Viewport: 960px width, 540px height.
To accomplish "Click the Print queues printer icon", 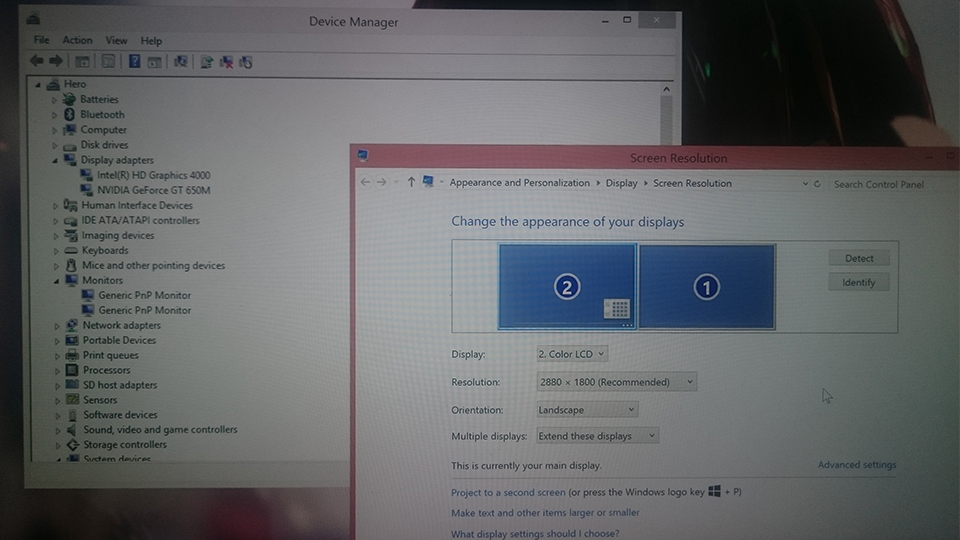I will (72, 355).
